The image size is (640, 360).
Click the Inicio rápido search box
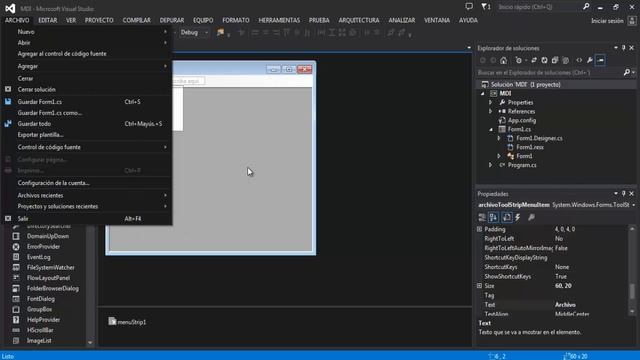[539, 7]
